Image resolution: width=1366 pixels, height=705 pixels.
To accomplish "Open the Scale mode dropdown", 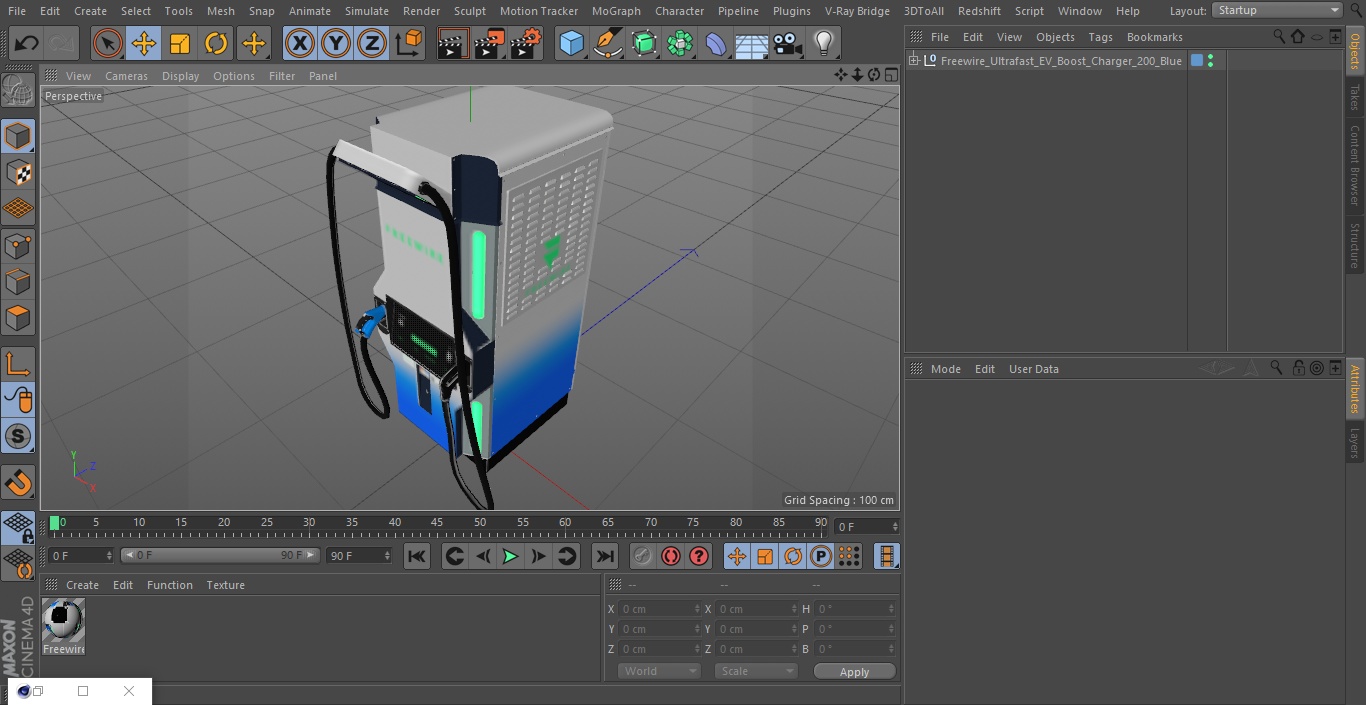I will point(756,671).
